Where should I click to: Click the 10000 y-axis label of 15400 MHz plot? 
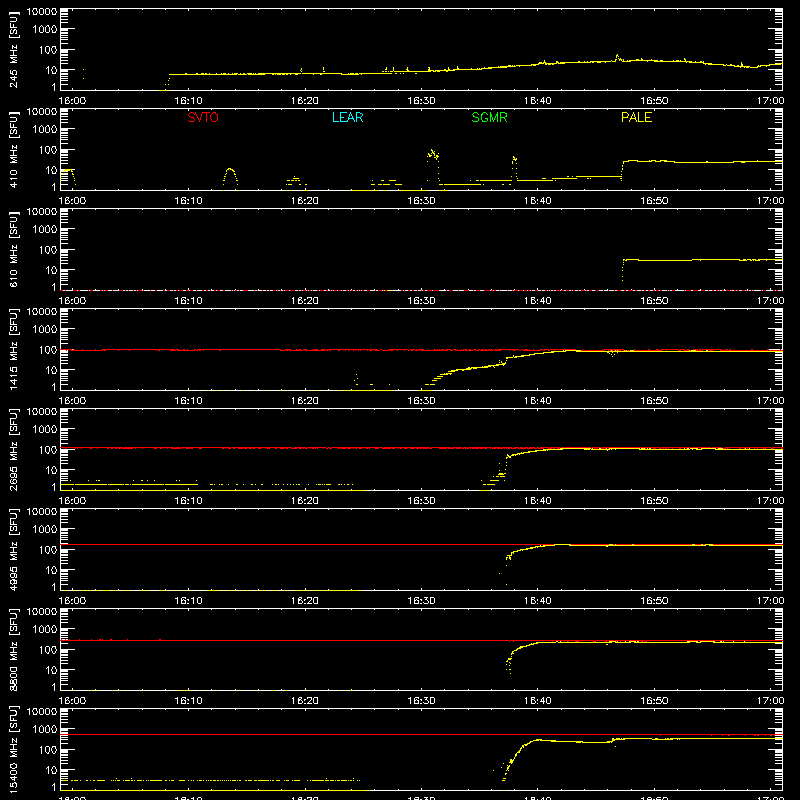42,712
